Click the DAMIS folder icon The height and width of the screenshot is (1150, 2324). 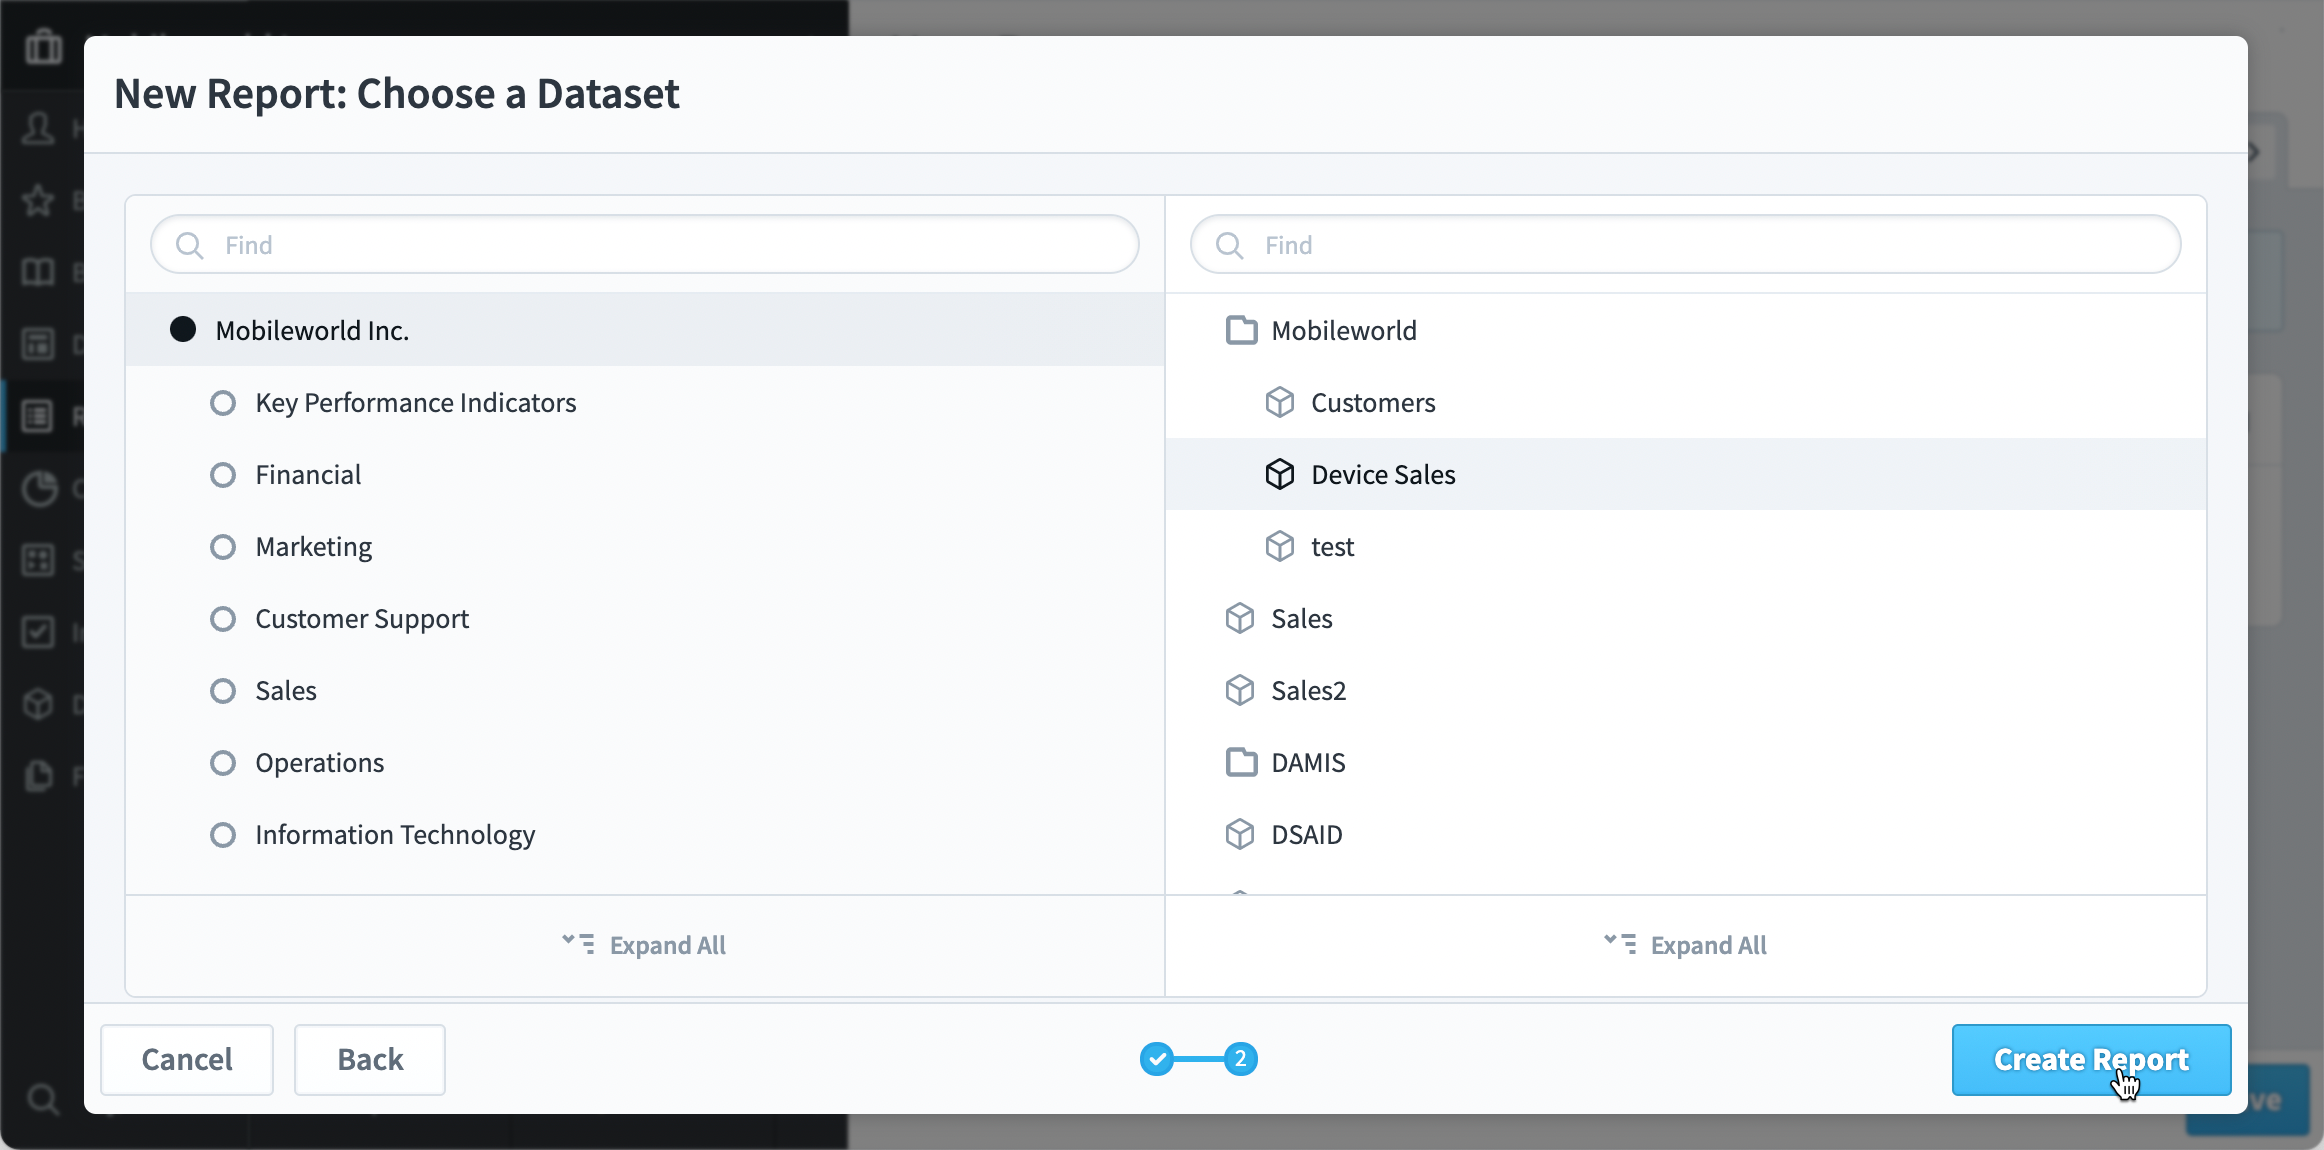tap(1241, 762)
